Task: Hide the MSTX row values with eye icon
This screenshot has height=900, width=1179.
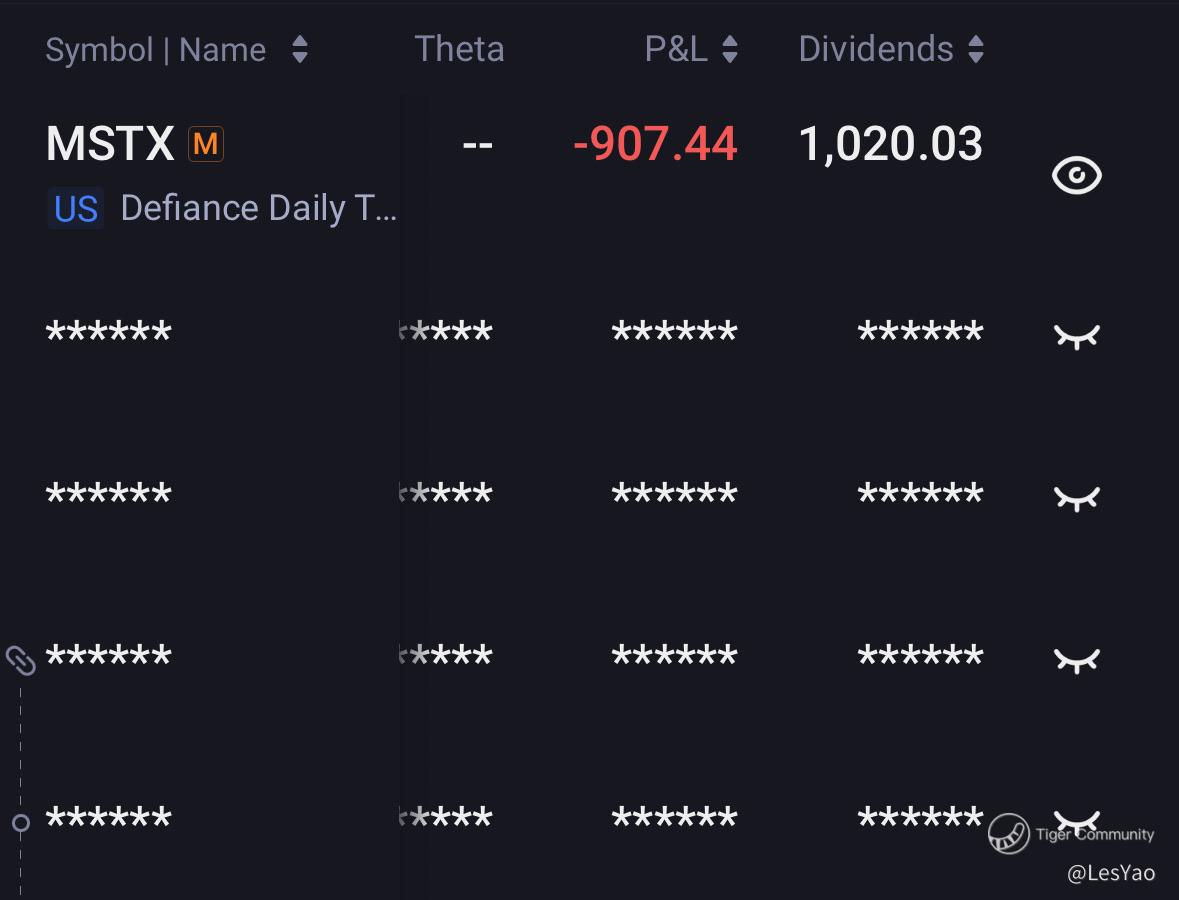Action: click(1077, 175)
